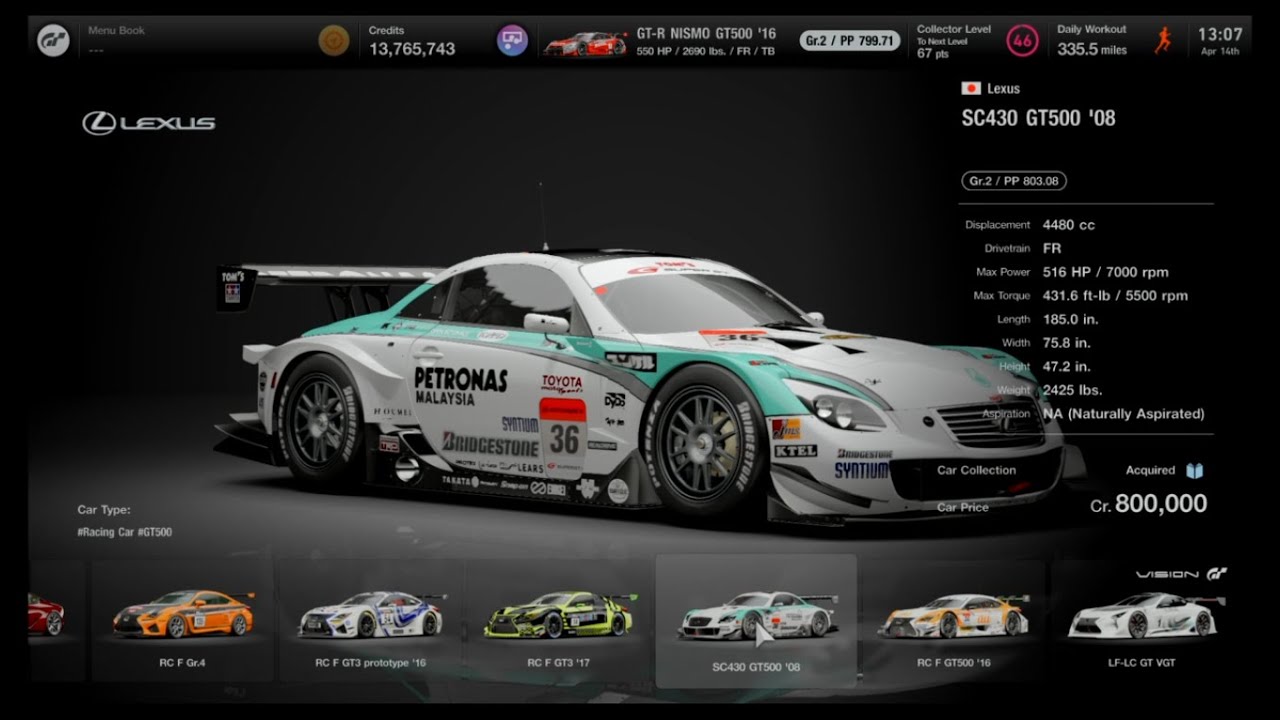Click the Max Torque 431.6 ft-lb value
Screen dimensions: 1280x720
(x=1115, y=295)
